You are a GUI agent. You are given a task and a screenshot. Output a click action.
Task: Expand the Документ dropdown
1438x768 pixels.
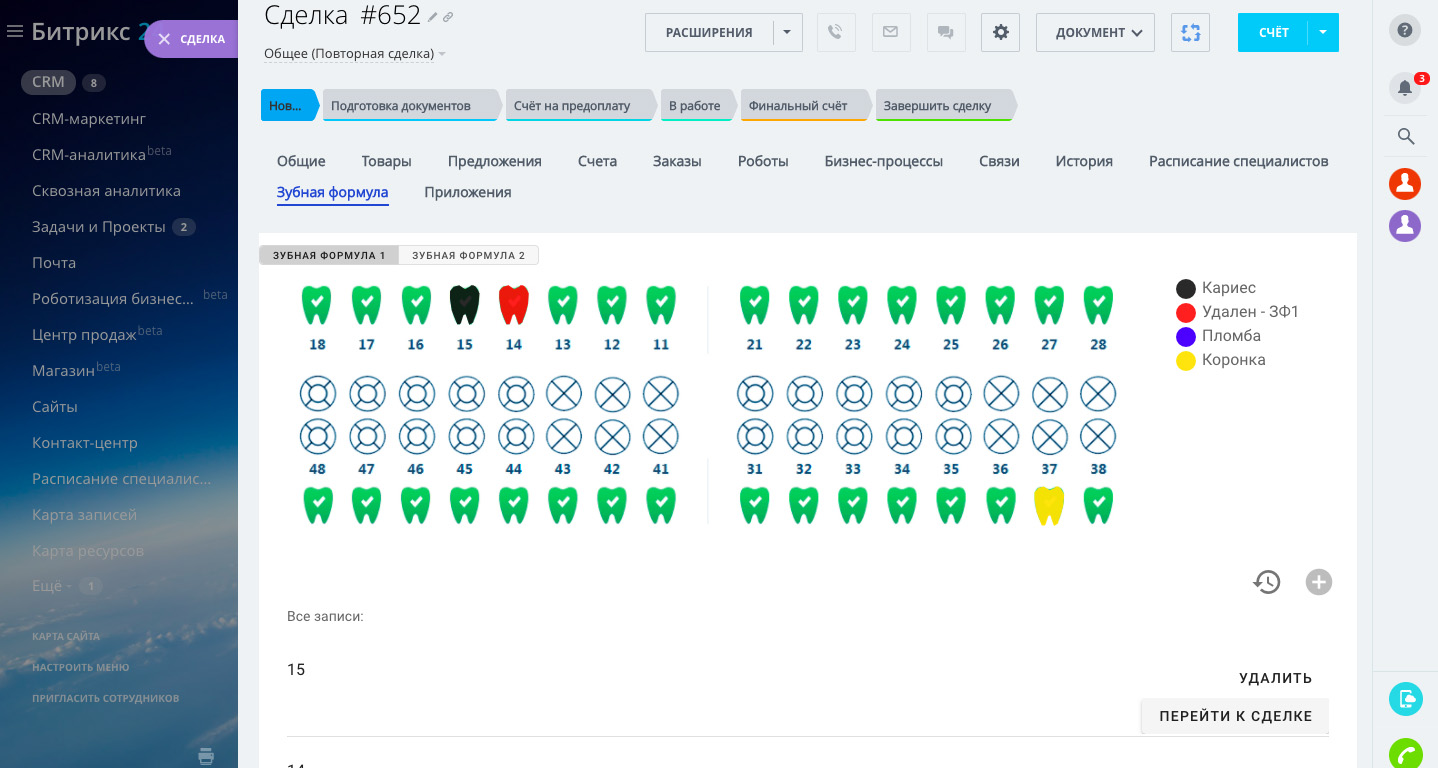coord(1095,32)
